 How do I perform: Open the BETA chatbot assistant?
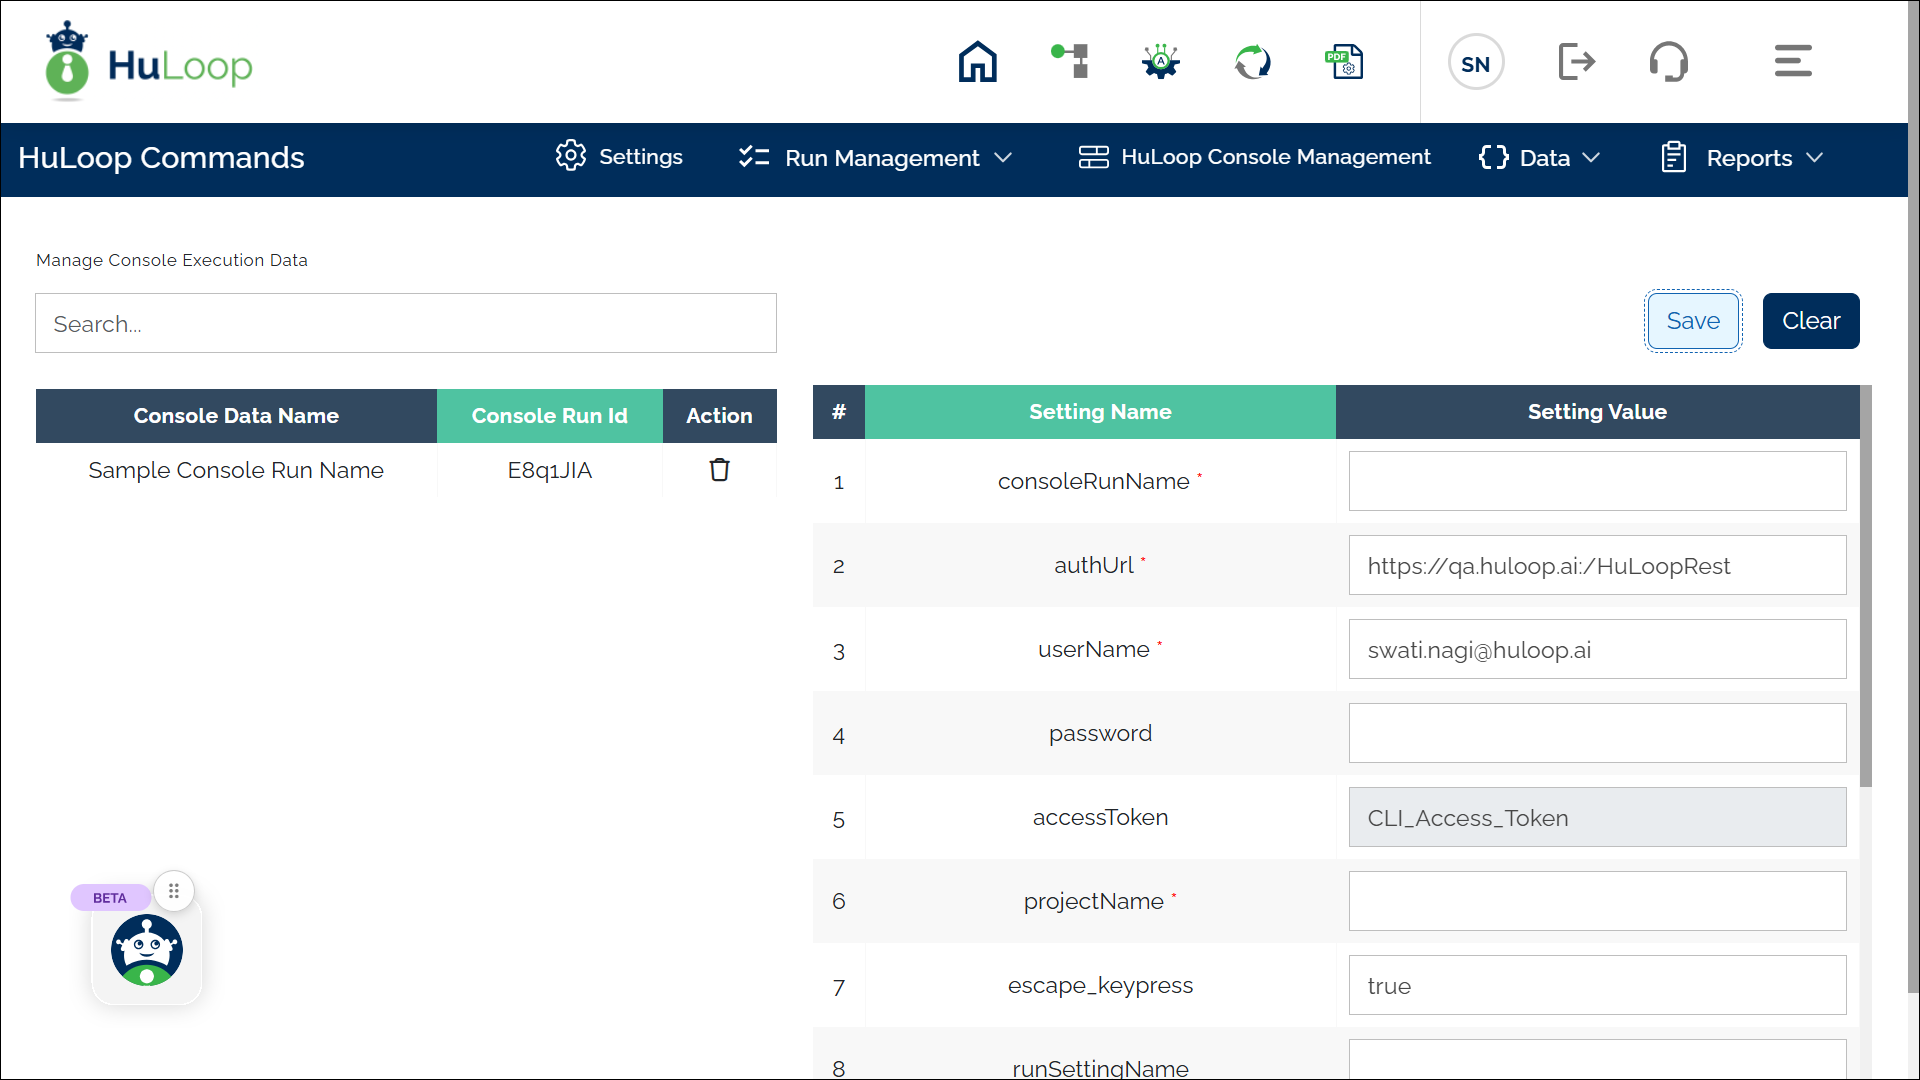tap(147, 950)
